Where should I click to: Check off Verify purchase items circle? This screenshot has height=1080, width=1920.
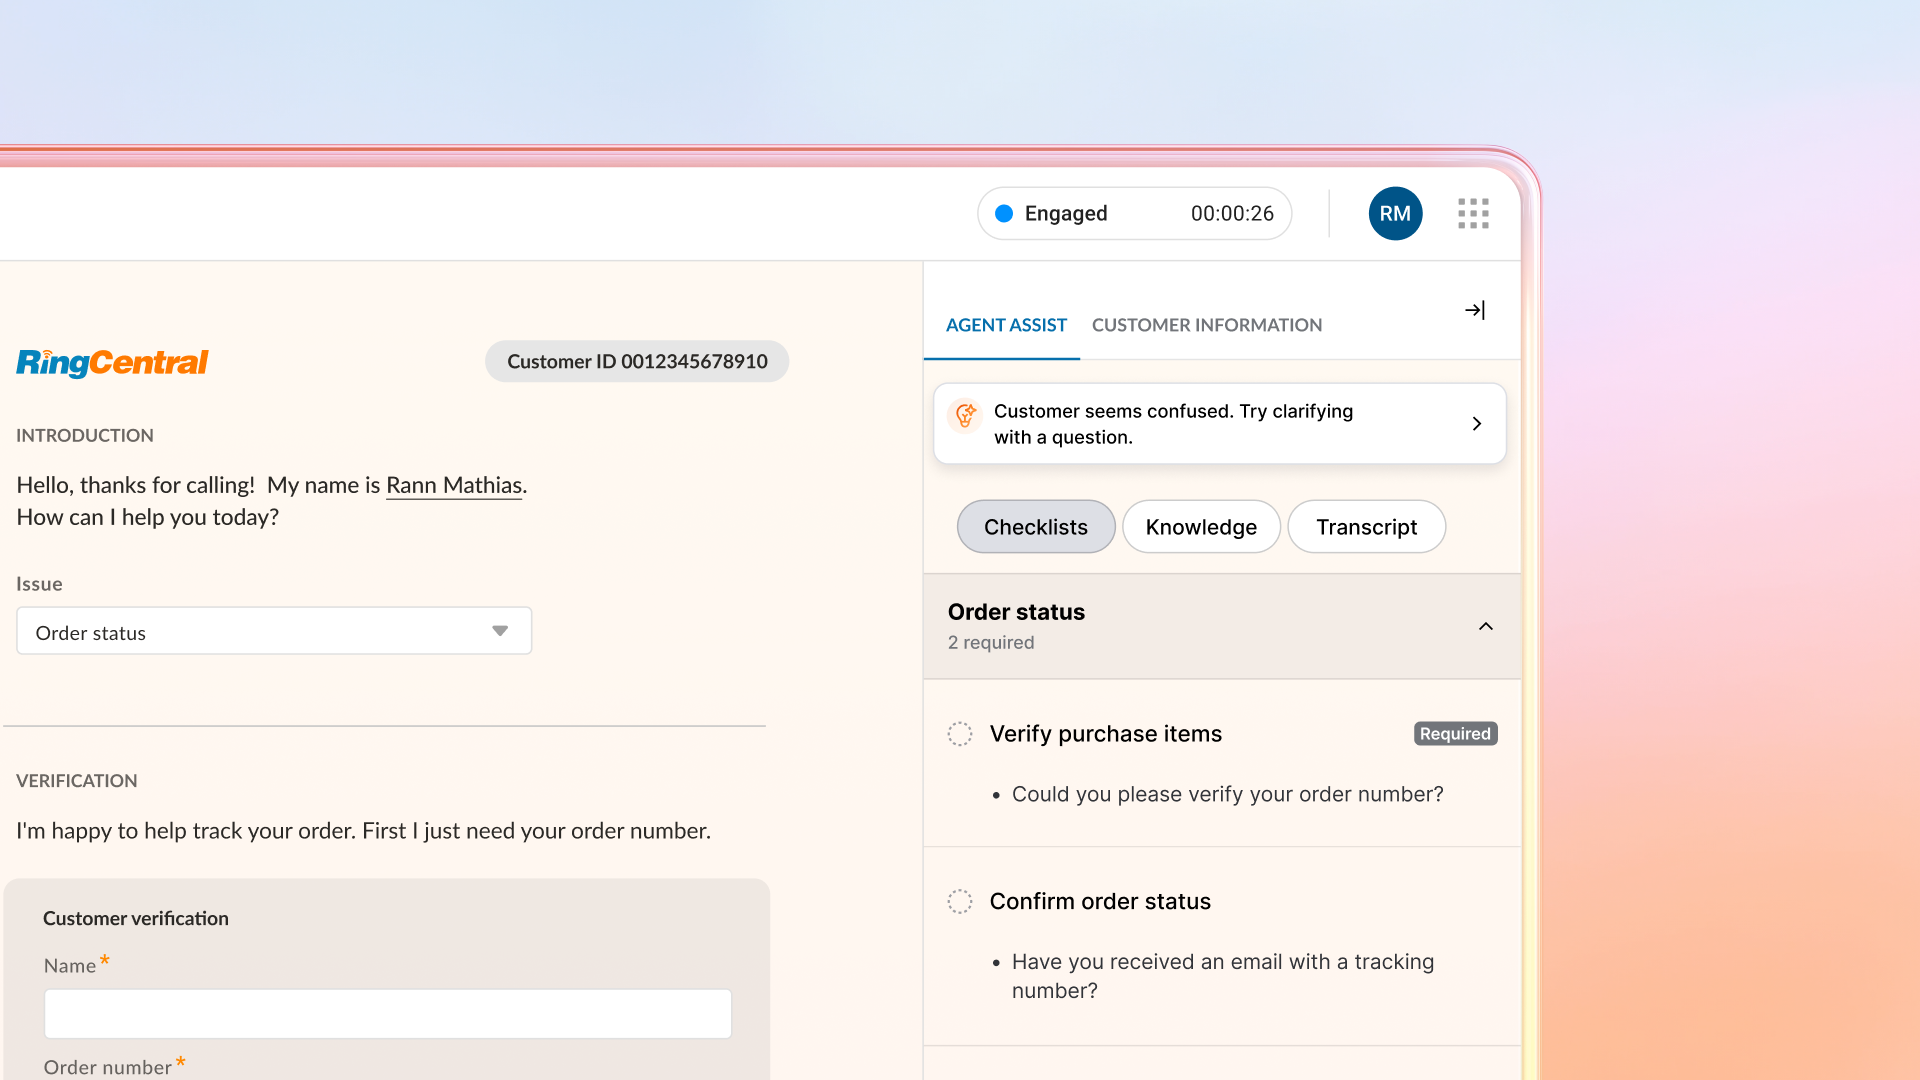tap(960, 734)
